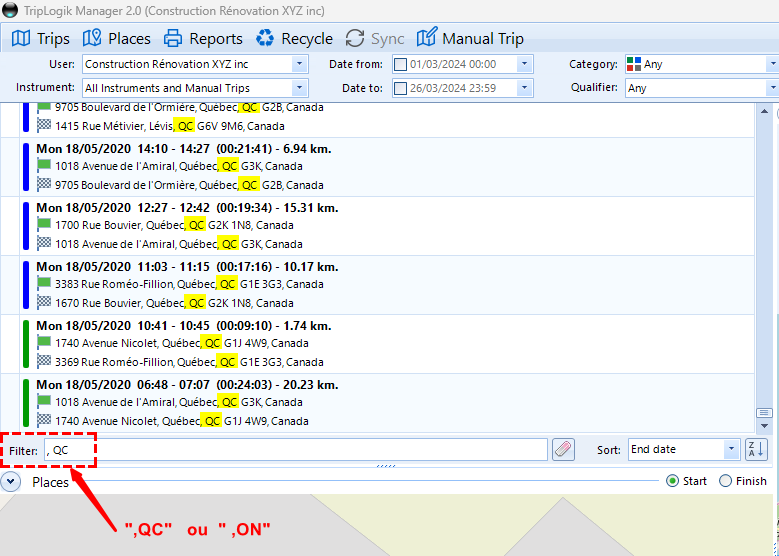Screen dimensions: 779x556
Task: Enable the Date to checkbox
Action: (400, 88)
